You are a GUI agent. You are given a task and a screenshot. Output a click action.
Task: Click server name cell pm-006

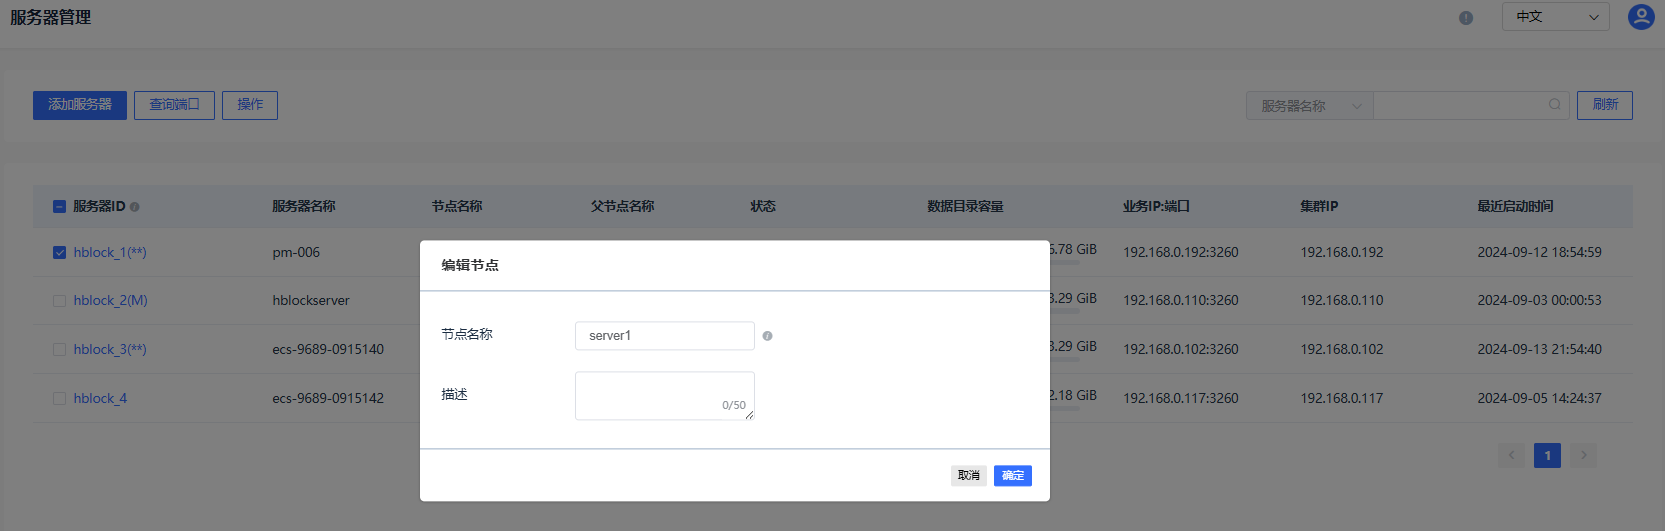296,252
